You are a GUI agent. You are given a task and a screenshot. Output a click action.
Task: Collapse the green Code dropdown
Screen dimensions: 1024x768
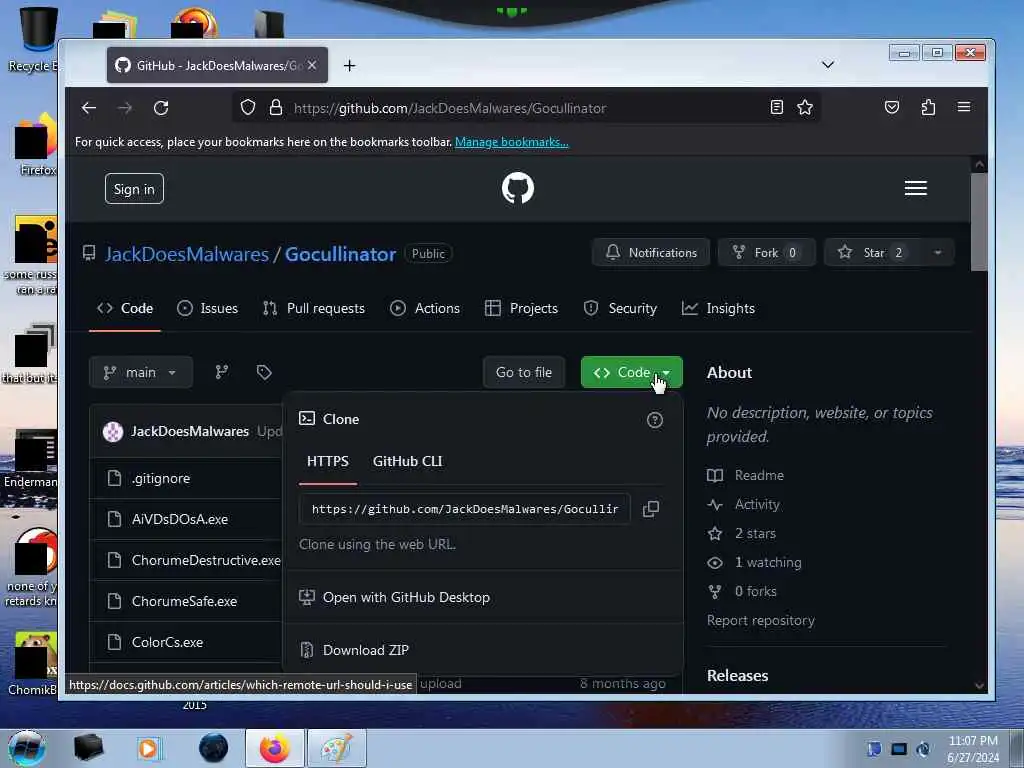coord(632,372)
